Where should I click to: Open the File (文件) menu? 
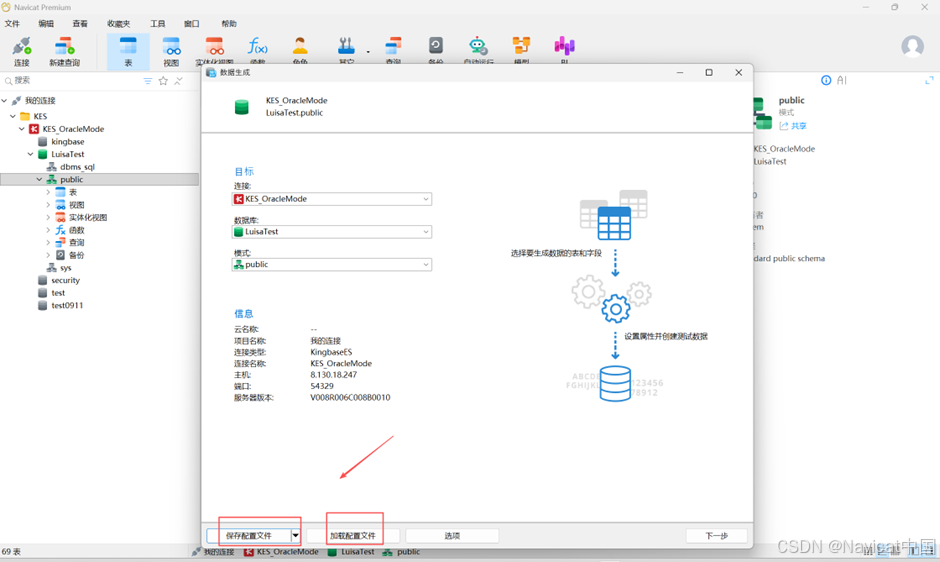click(x=12, y=23)
